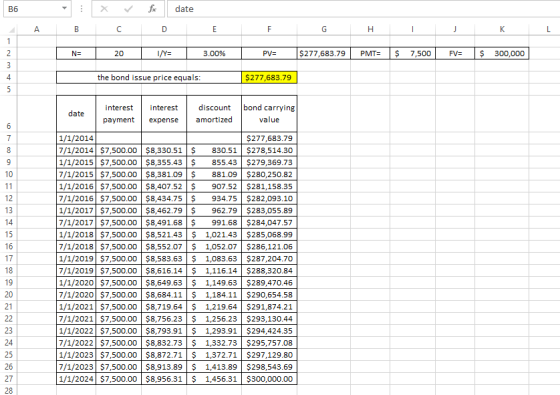The height and width of the screenshot is (395, 560).
Task: Select column H header
Action: (x=370, y=29)
